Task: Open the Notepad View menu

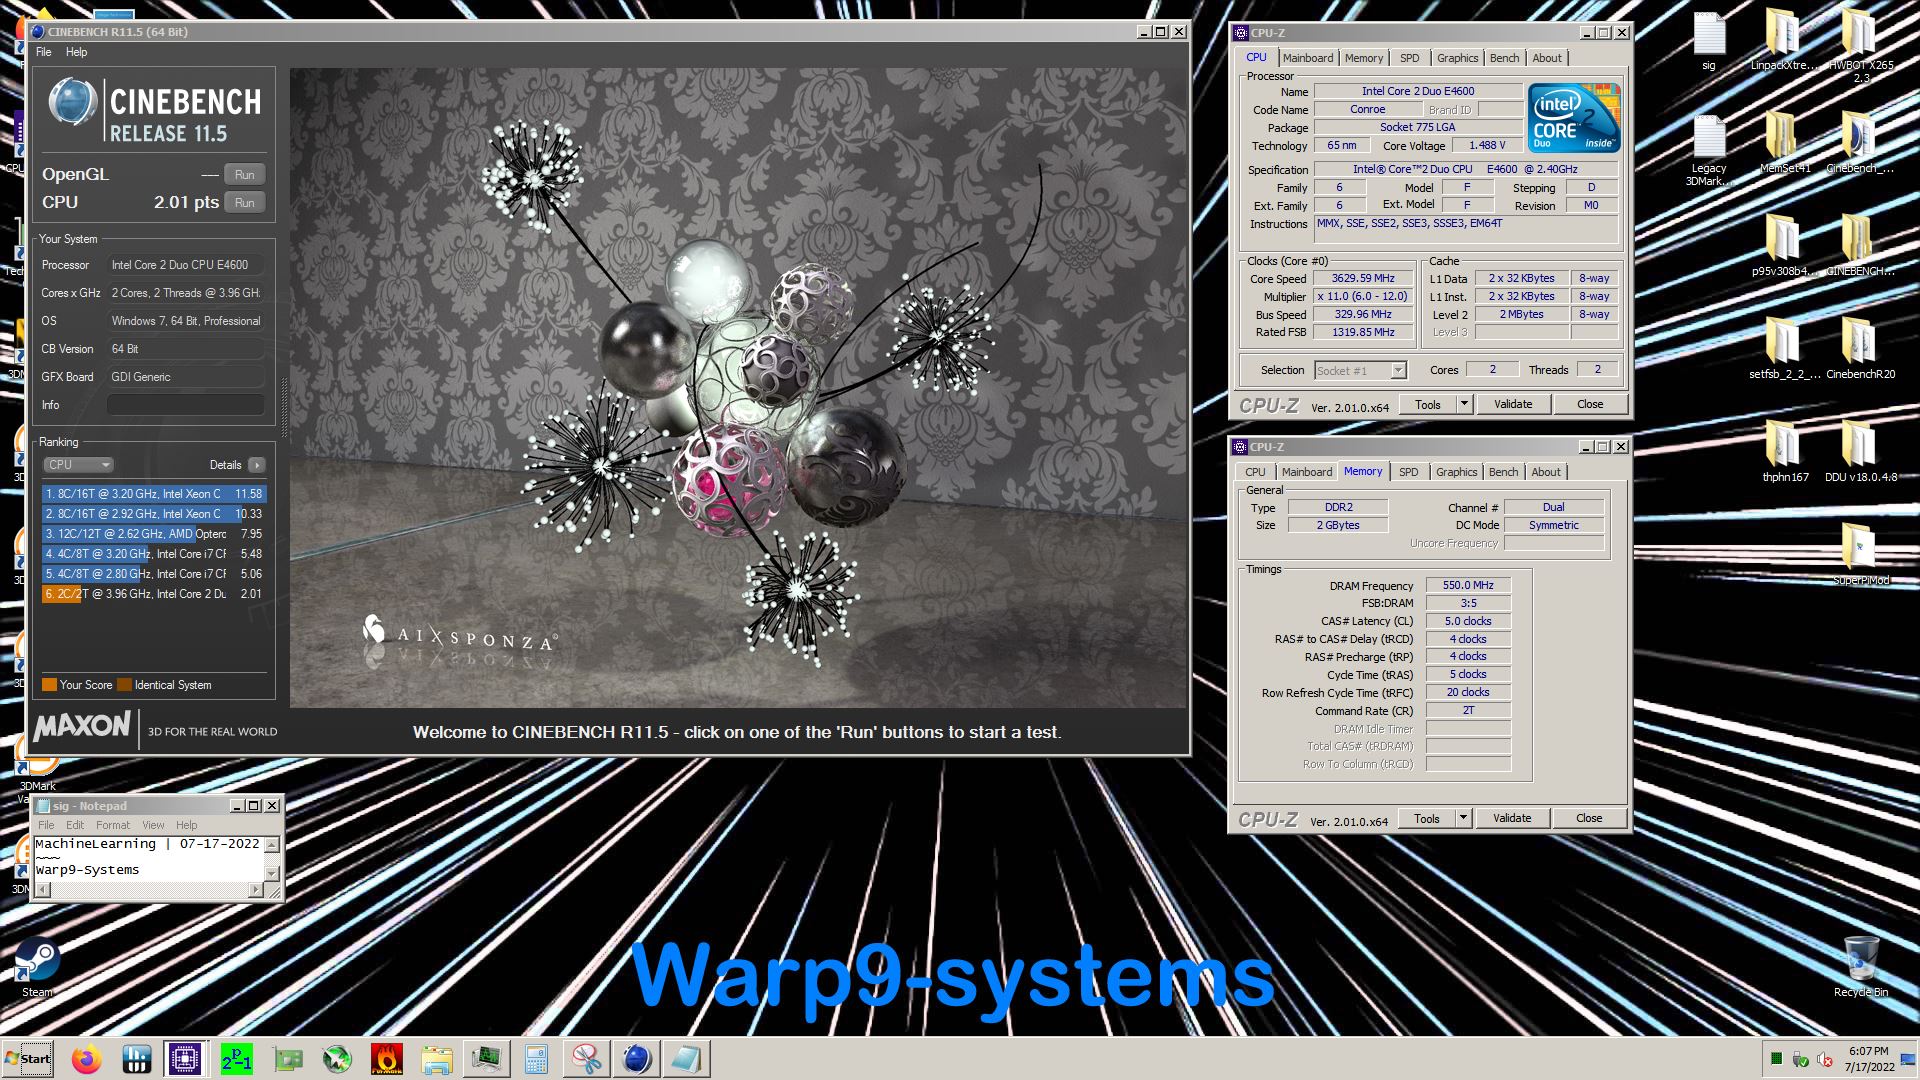Action: tap(153, 825)
